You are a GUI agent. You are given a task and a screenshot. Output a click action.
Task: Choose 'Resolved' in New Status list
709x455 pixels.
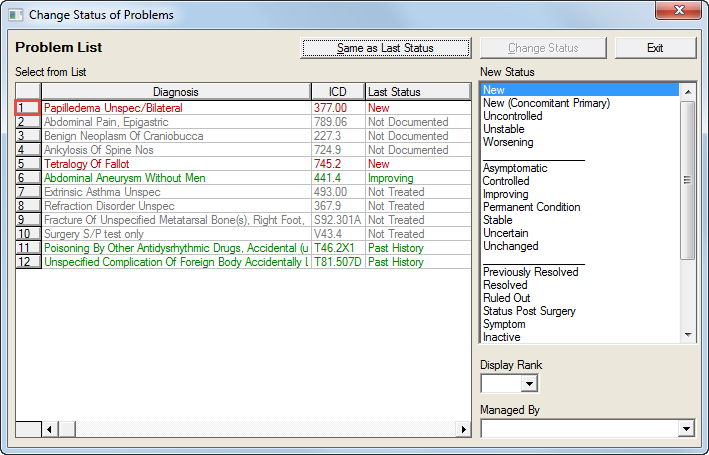click(x=504, y=285)
